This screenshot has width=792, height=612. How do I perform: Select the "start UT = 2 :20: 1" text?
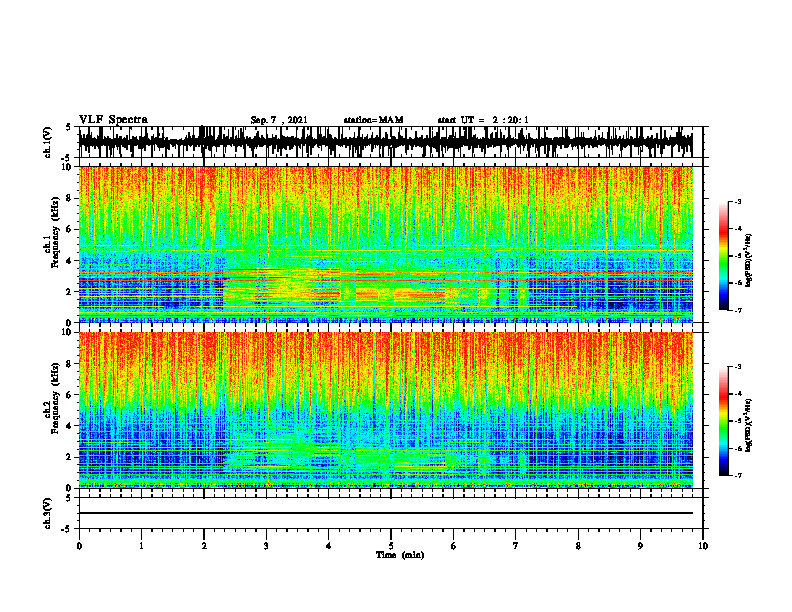pyautogui.click(x=483, y=120)
